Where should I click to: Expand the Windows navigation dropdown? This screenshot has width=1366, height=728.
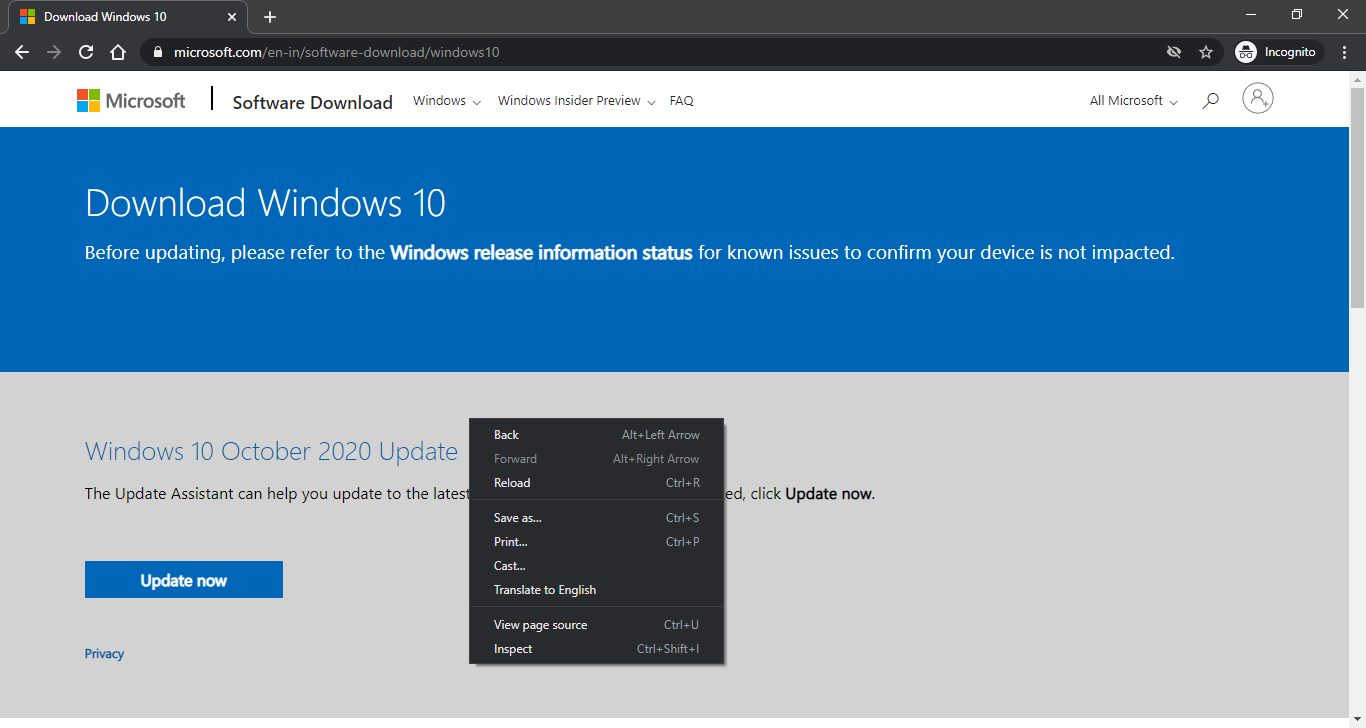click(447, 101)
